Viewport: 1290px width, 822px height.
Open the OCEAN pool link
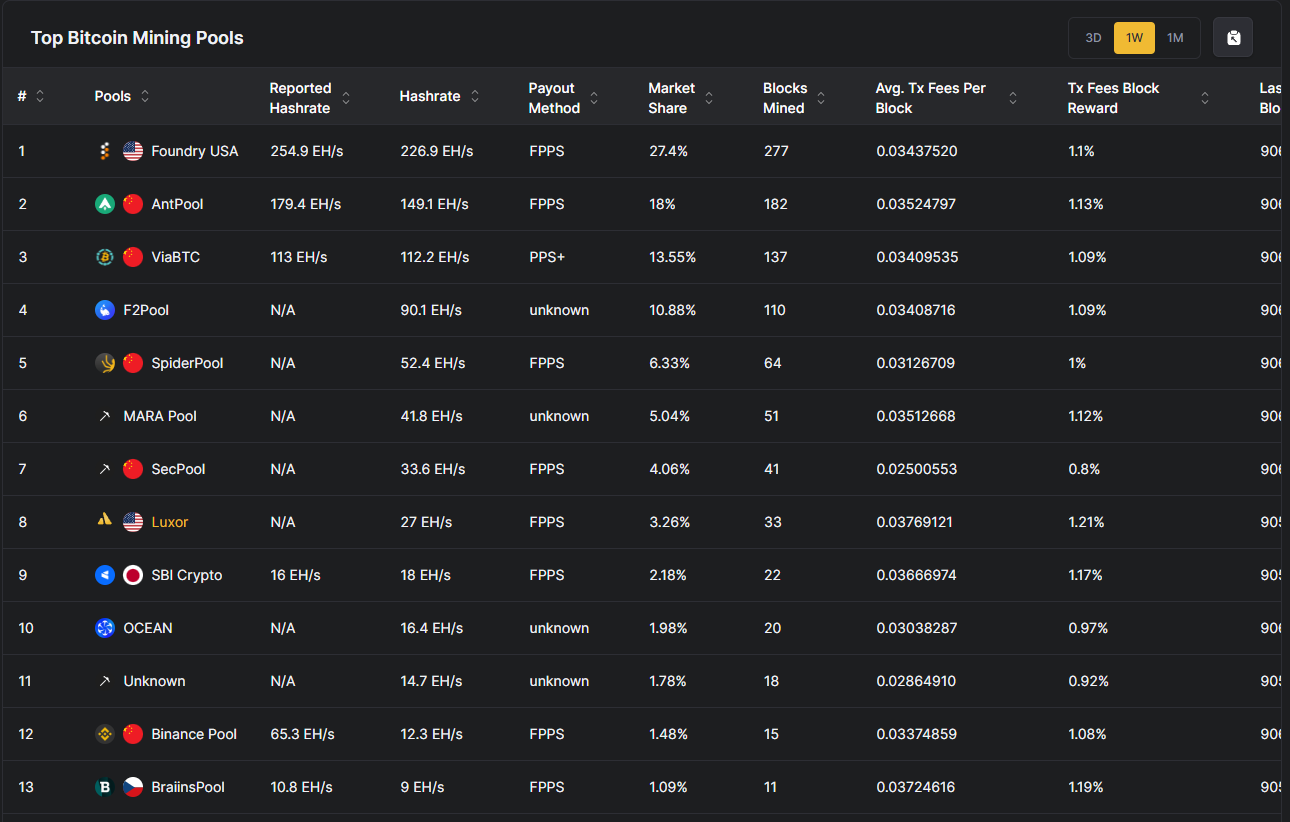148,628
